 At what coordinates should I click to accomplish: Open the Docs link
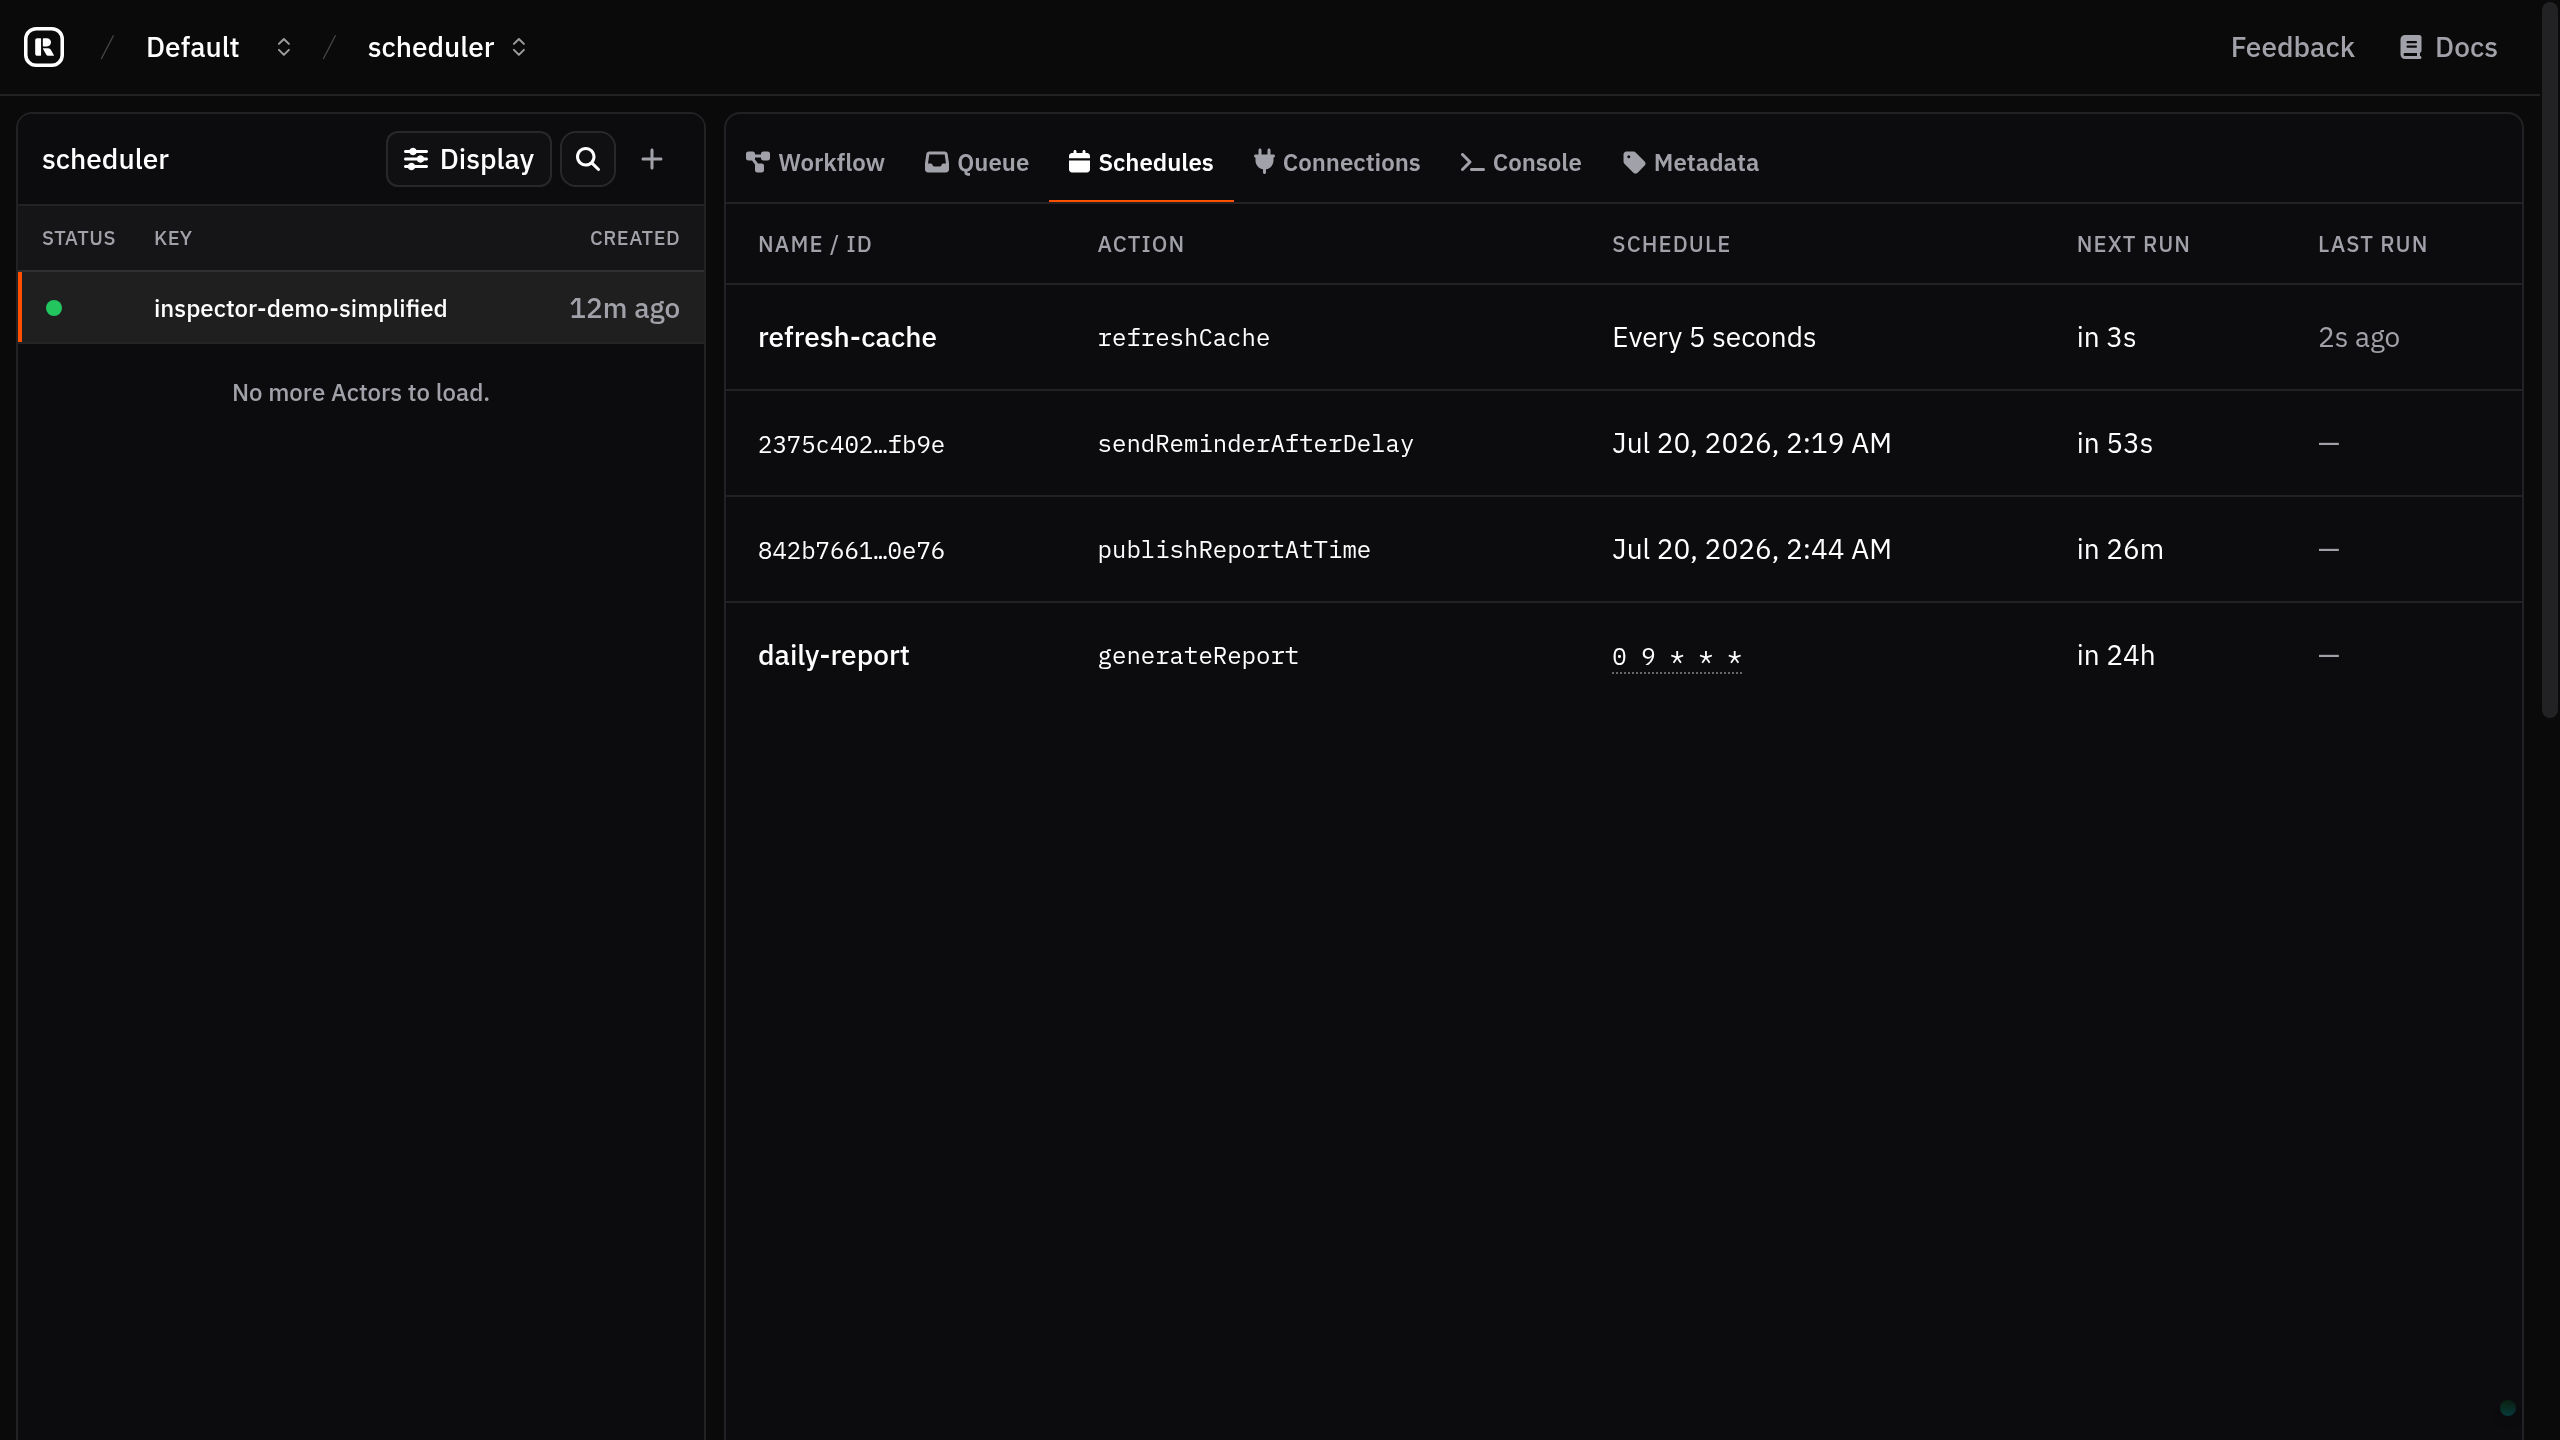(x=2448, y=47)
